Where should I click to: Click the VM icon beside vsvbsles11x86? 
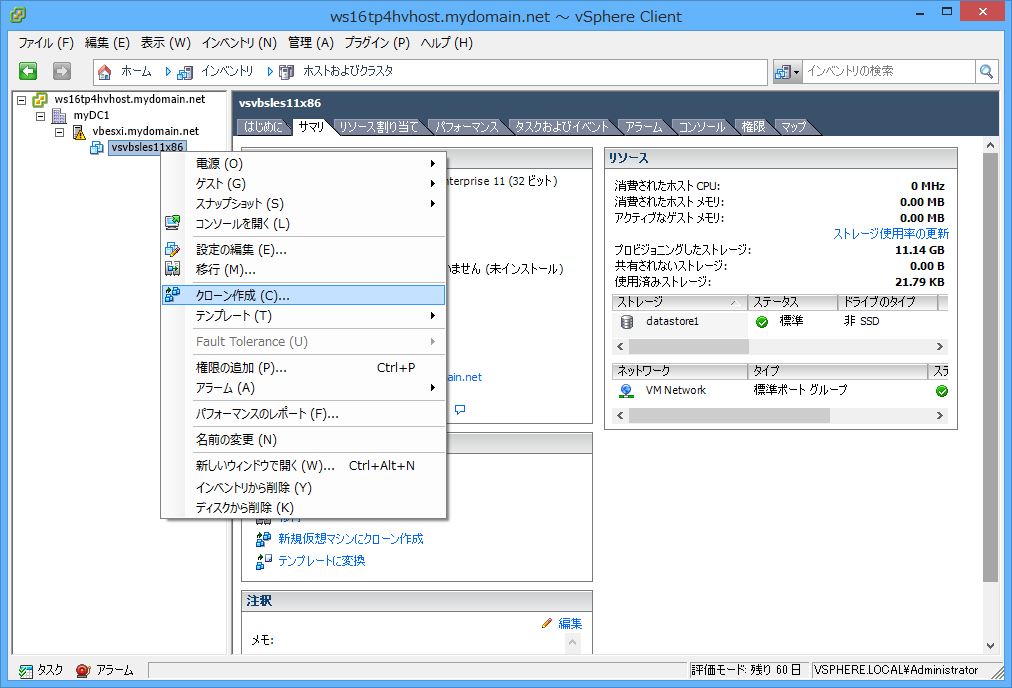coord(97,148)
